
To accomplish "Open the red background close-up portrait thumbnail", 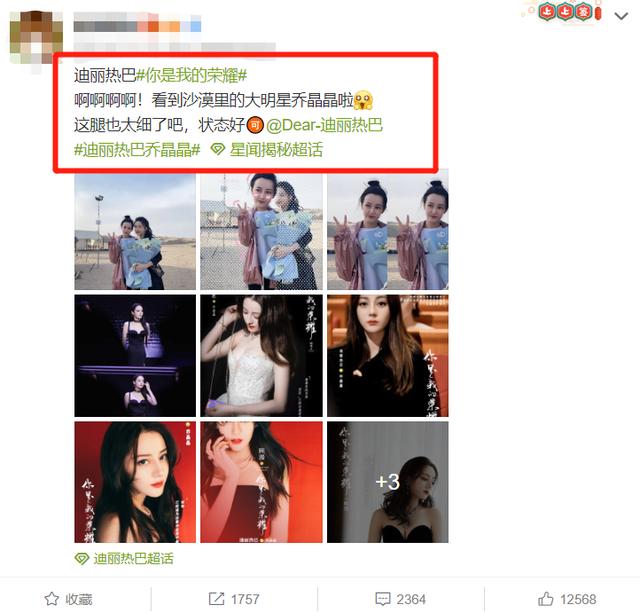I will pos(135,482).
